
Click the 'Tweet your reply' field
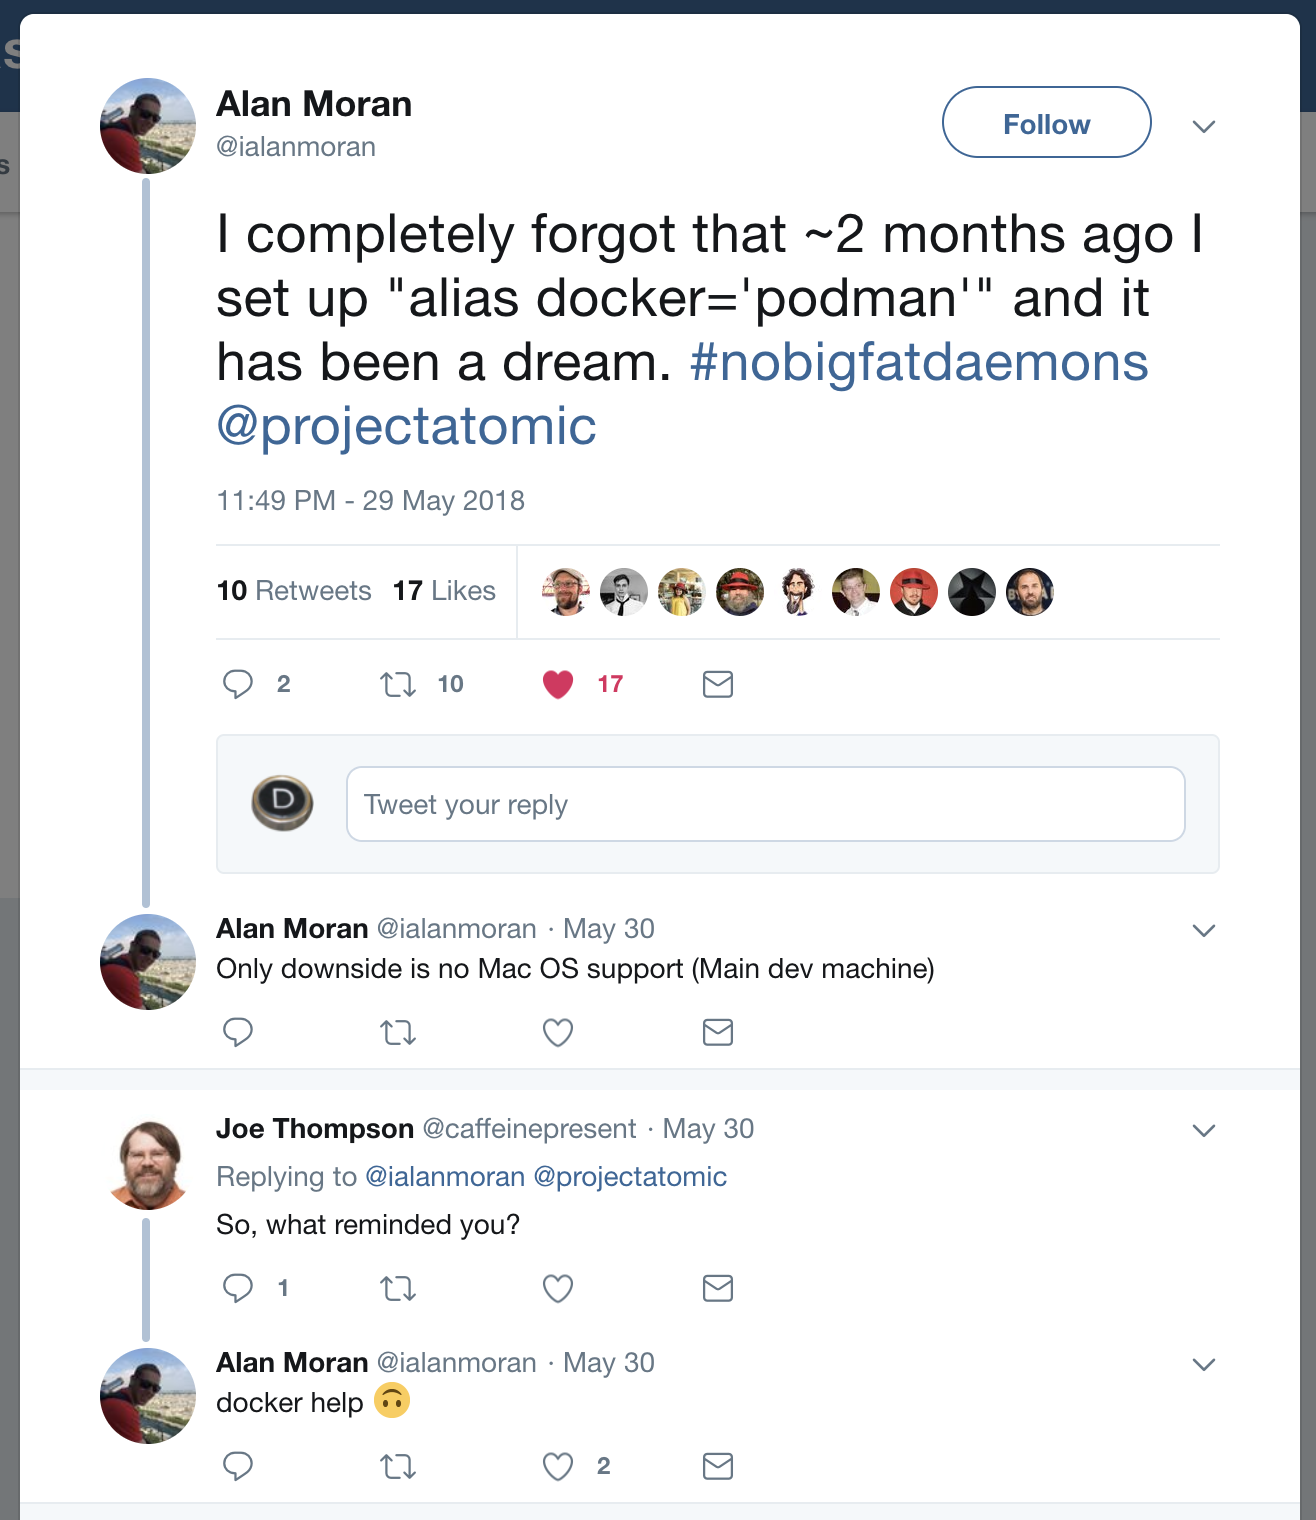pos(765,804)
